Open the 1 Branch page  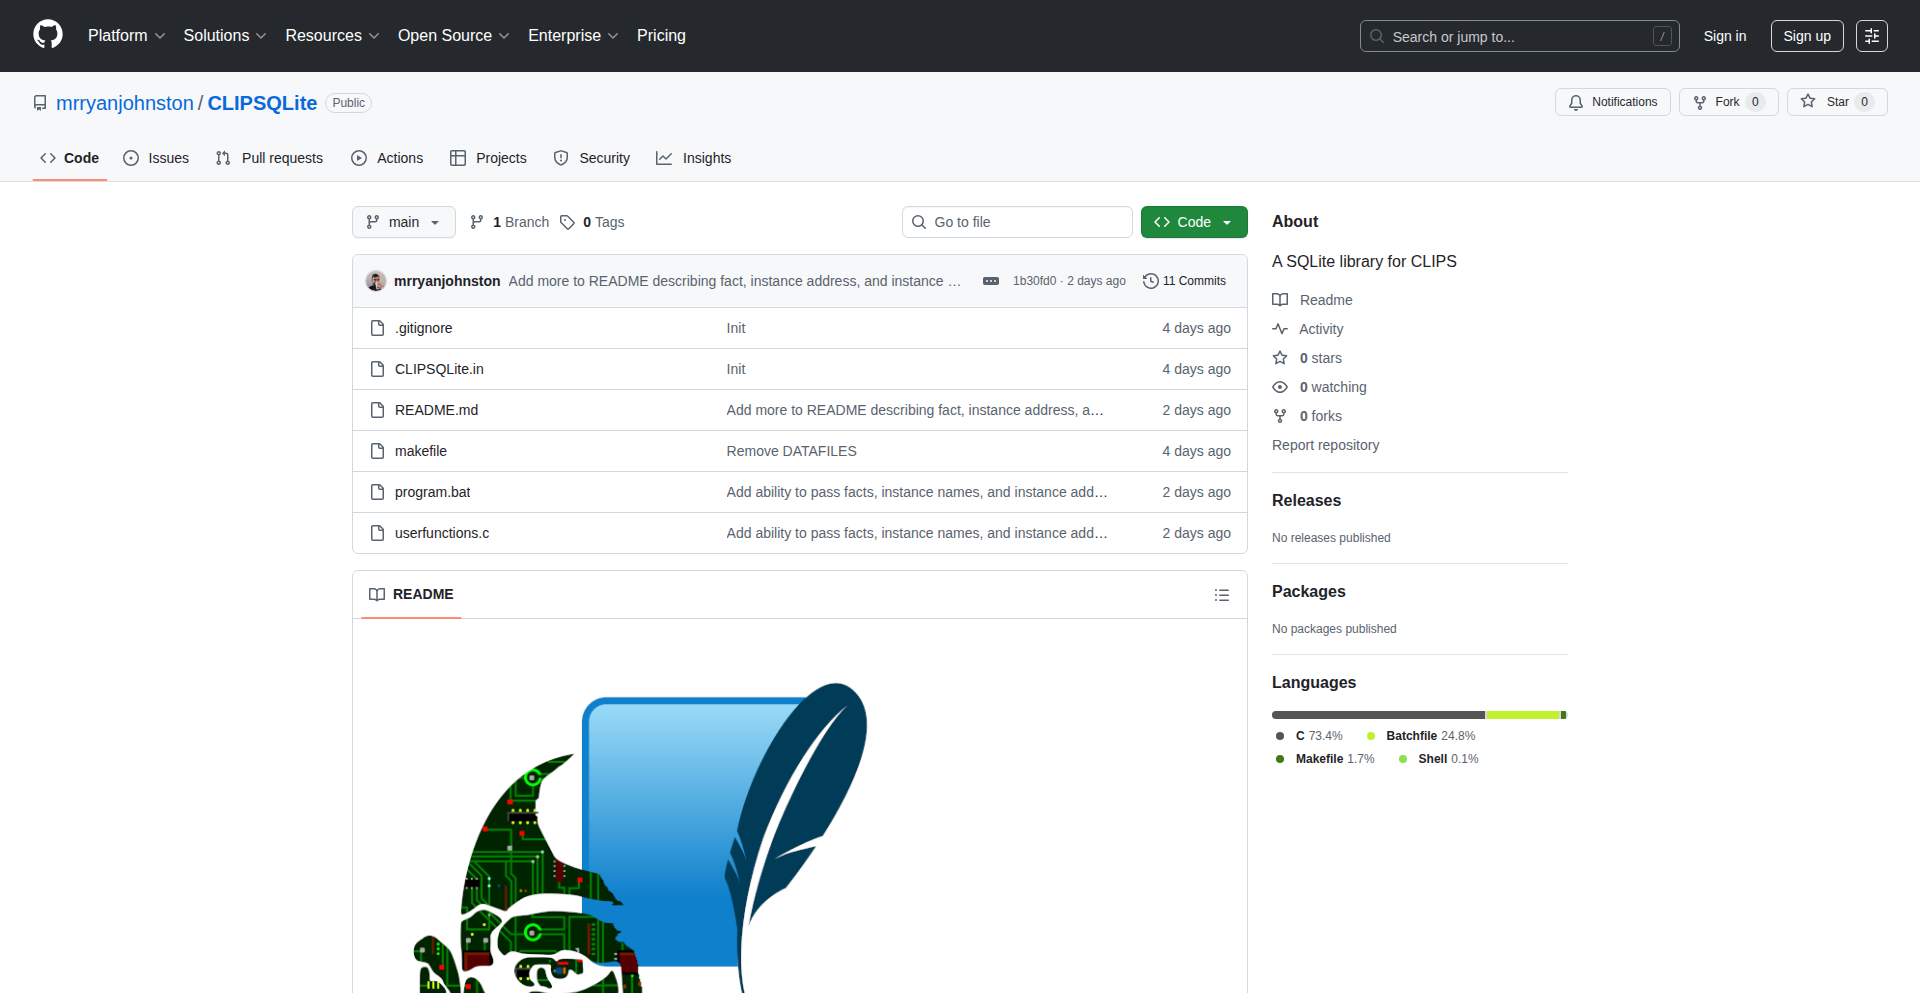pyautogui.click(x=510, y=222)
